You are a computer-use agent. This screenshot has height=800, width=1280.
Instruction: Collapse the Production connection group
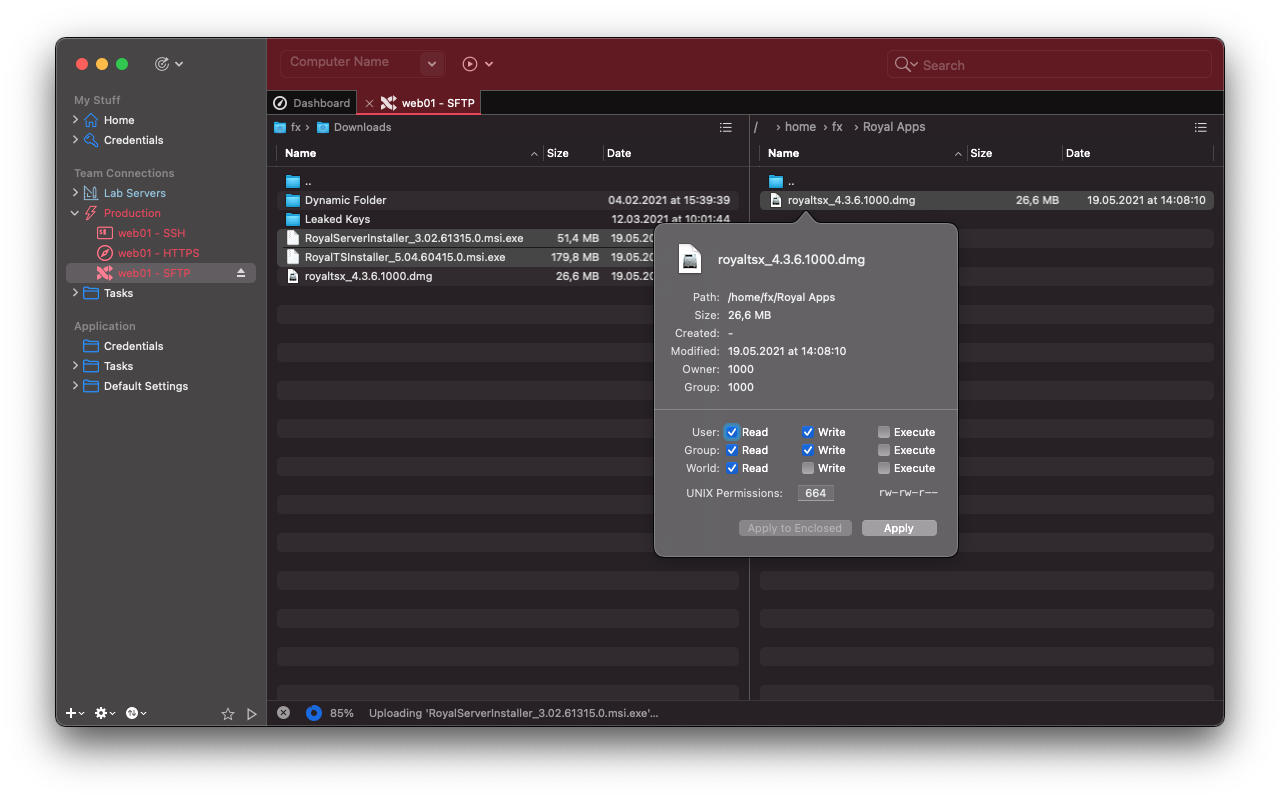[74, 212]
